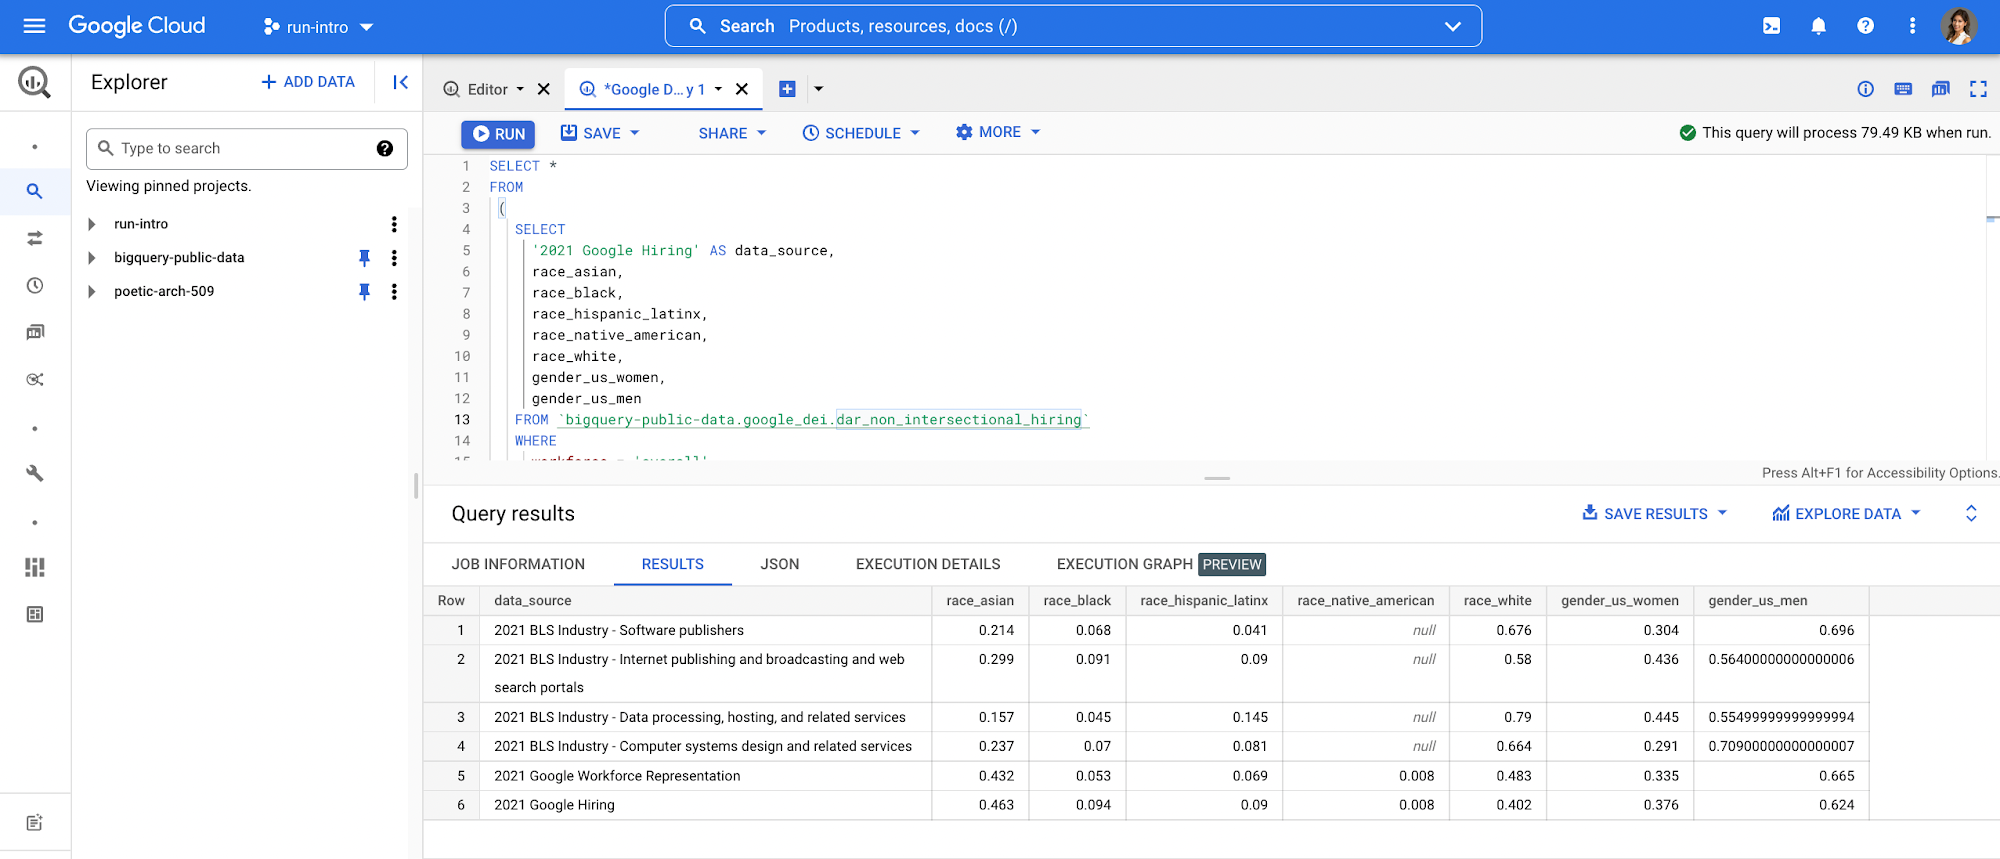Expand the poetic-arch-509 project tree
This screenshot has height=859, width=2000.
[x=92, y=292]
